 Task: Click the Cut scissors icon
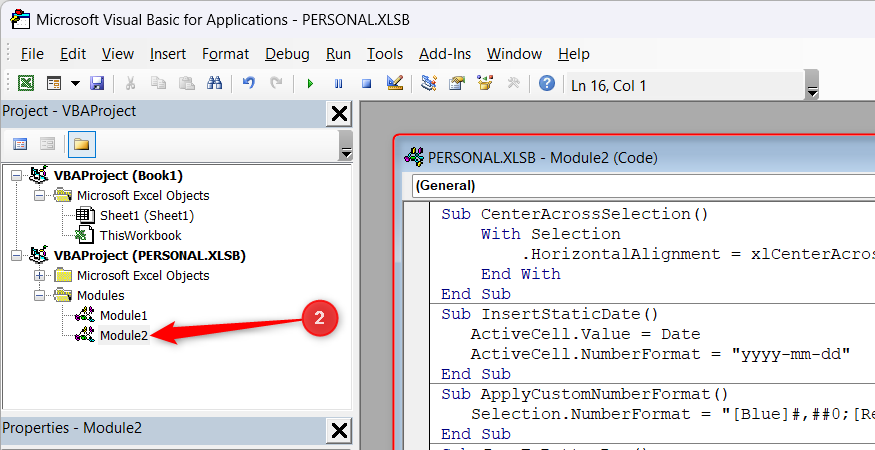[x=131, y=84]
